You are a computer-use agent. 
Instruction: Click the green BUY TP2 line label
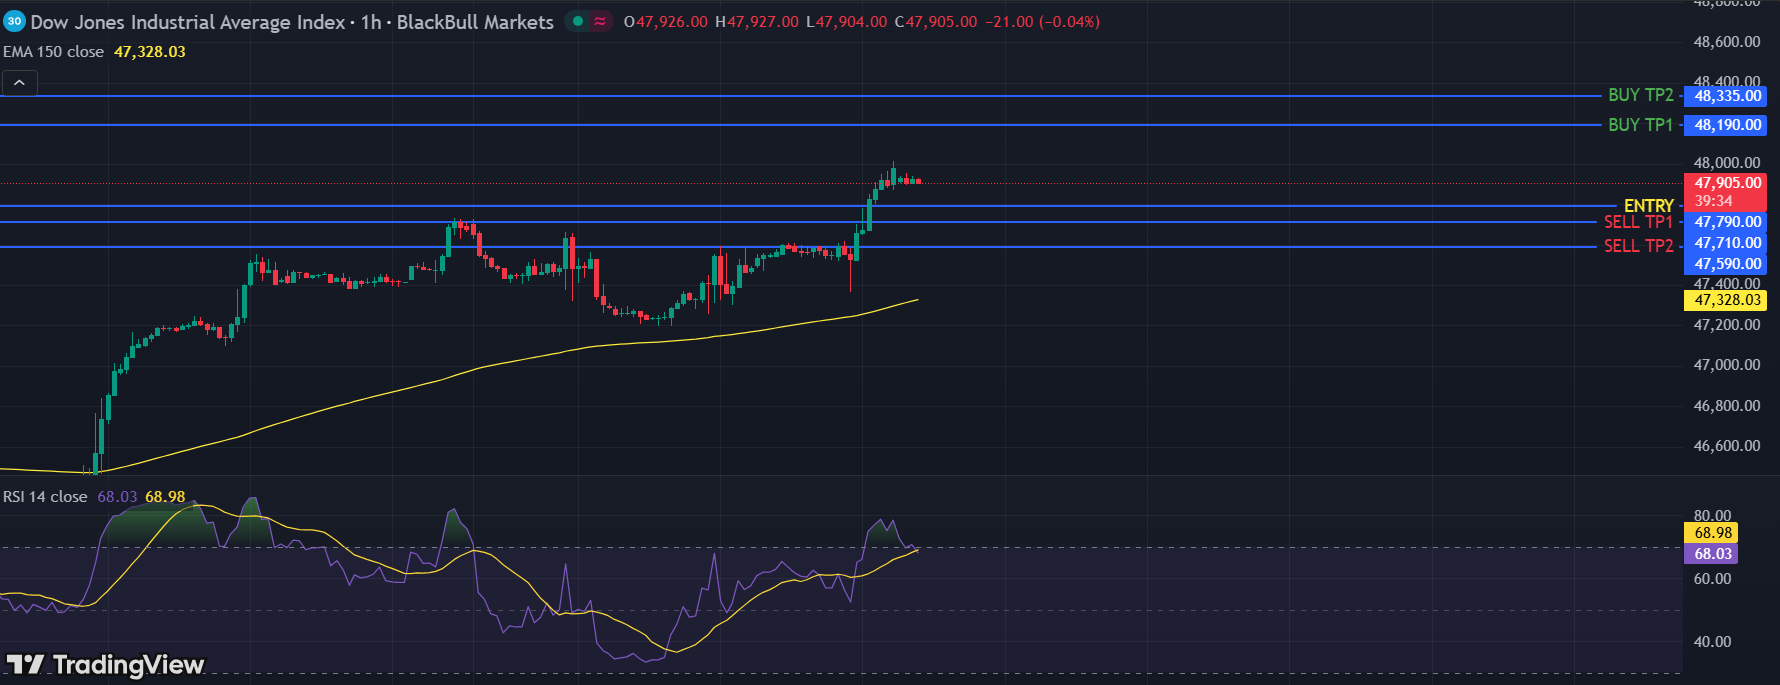[x=1640, y=95]
